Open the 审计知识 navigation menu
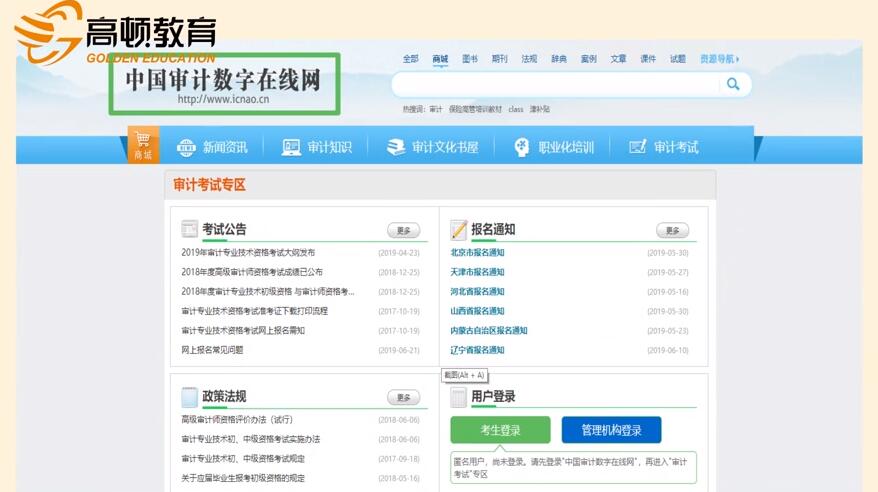This screenshot has height=492, width=878. (x=329, y=147)
